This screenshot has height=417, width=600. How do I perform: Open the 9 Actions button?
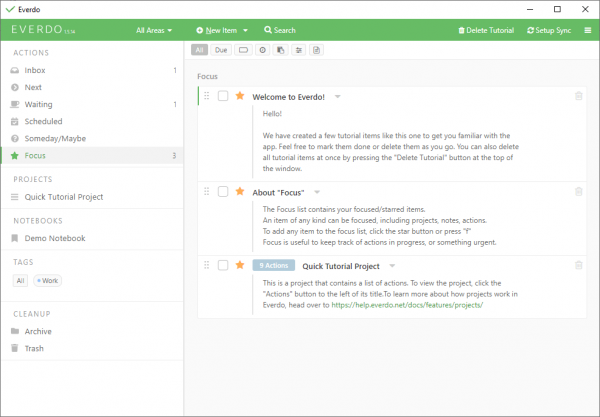pyautogui.click(x=274, y=265)
